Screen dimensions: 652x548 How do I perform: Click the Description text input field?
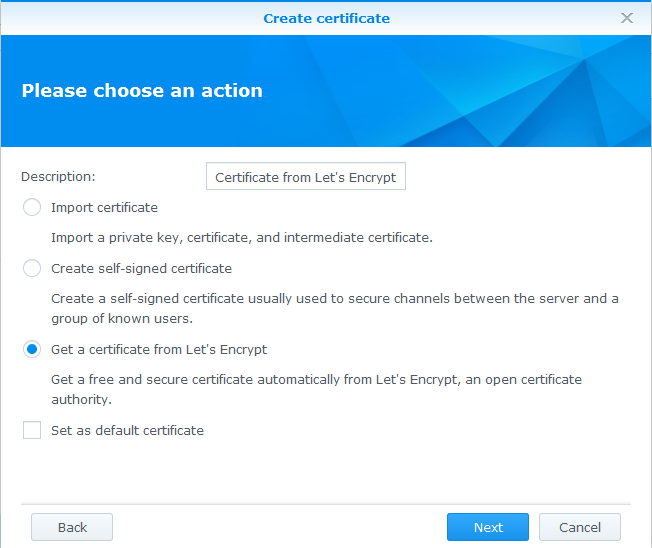point(305,177)
